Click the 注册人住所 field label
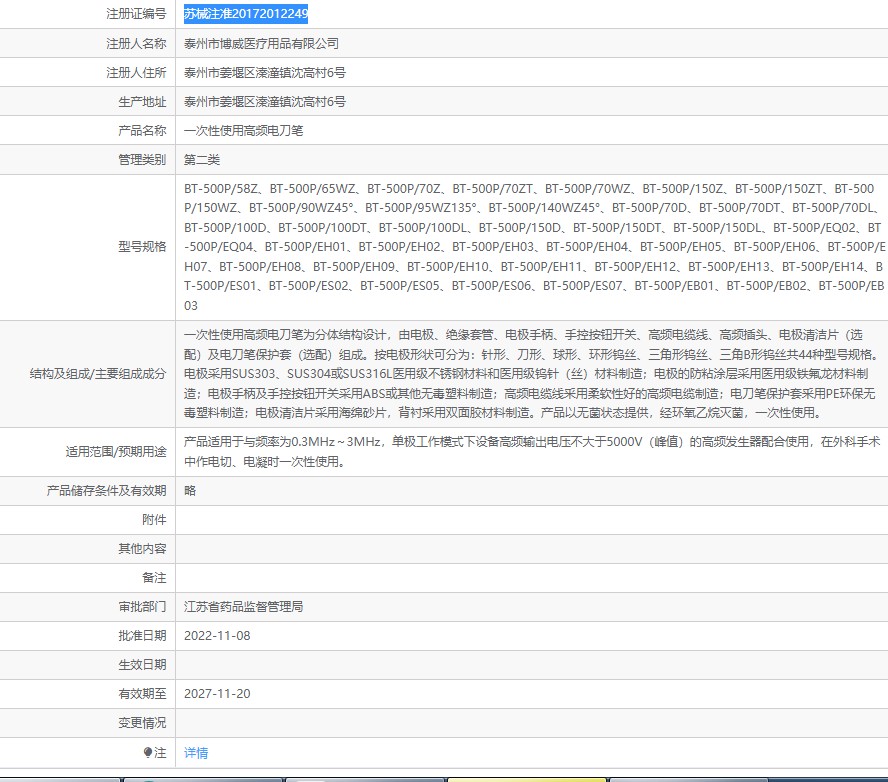Screen dimensions: 888x782 coord(136,72)
